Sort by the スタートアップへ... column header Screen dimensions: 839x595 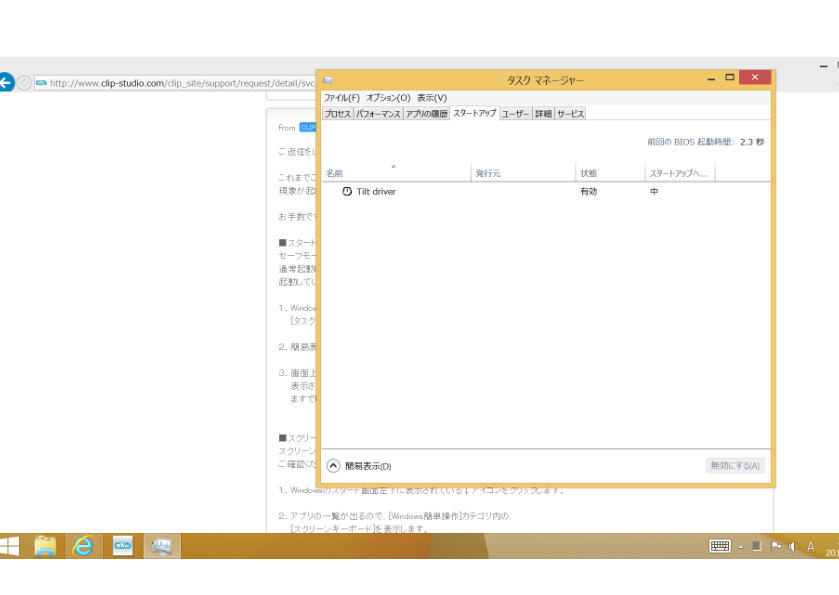[x=680, y=173]
